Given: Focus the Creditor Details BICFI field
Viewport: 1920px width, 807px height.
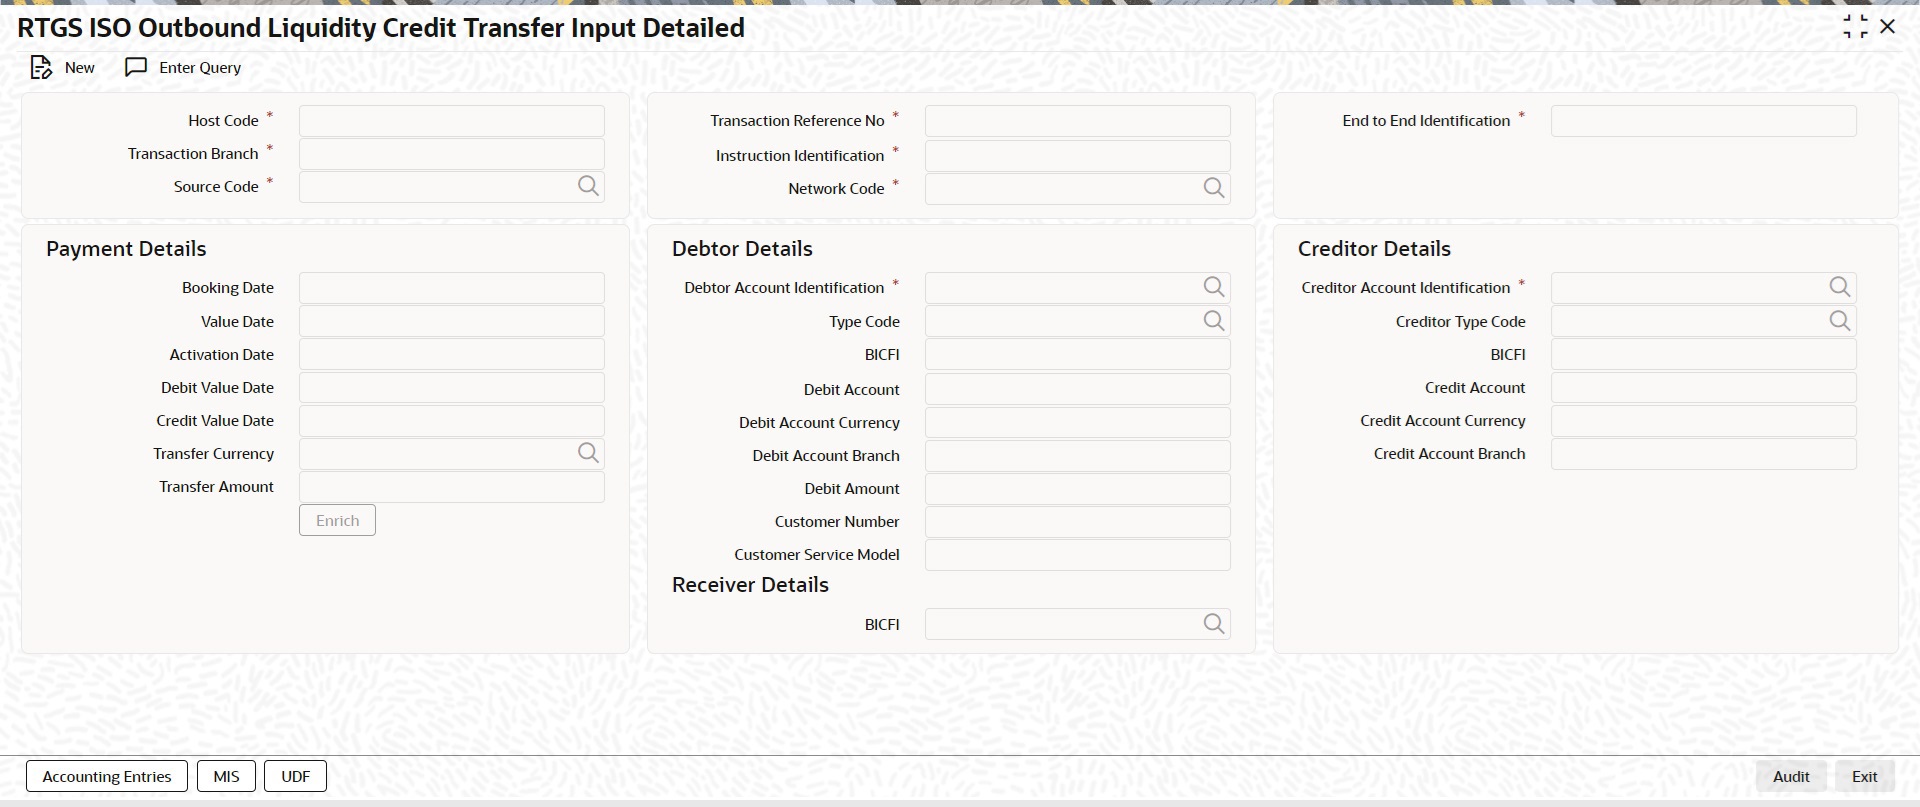Looking at the screenshot, I should (1704, 354).
